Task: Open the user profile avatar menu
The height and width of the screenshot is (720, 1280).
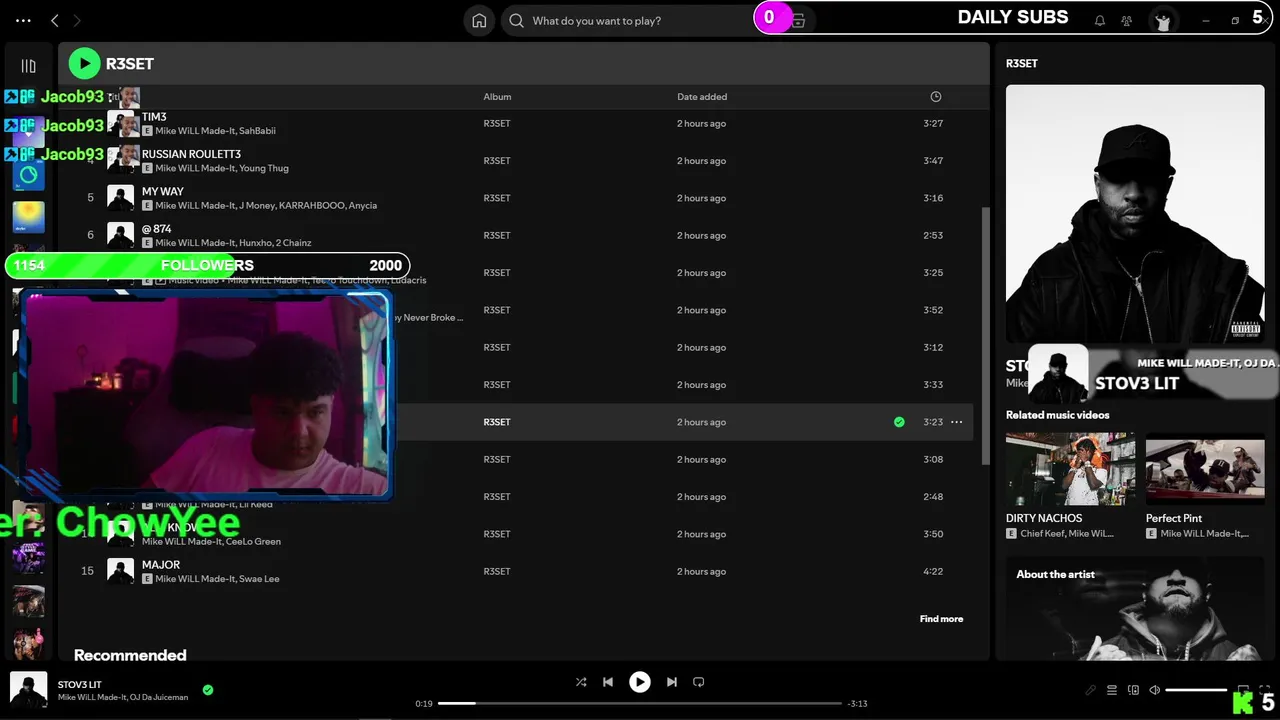Action: click(1163, 20)
